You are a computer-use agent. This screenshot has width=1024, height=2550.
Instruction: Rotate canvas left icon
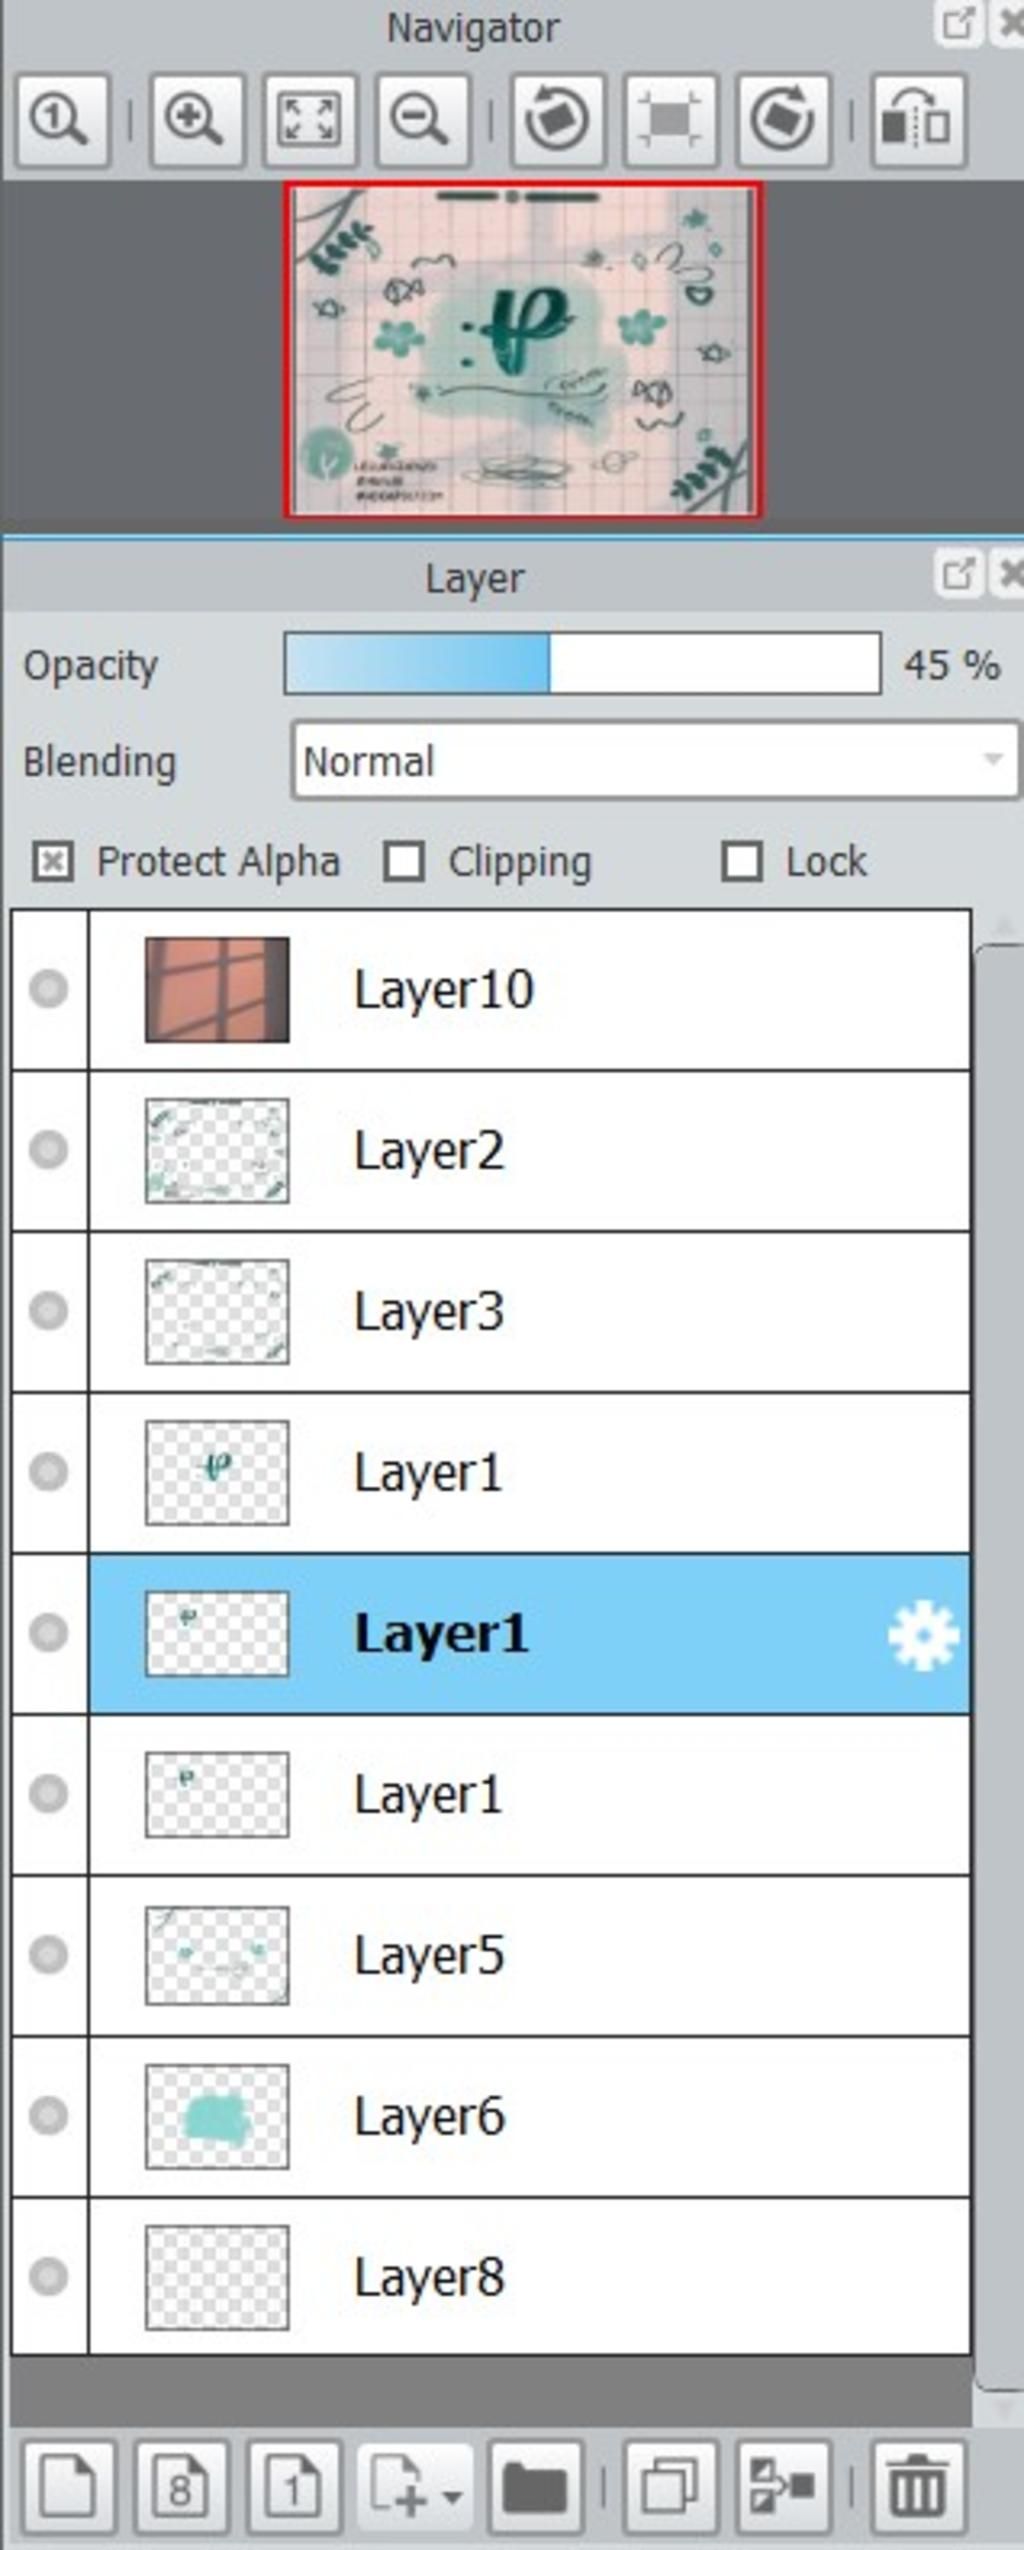(558, 120)
